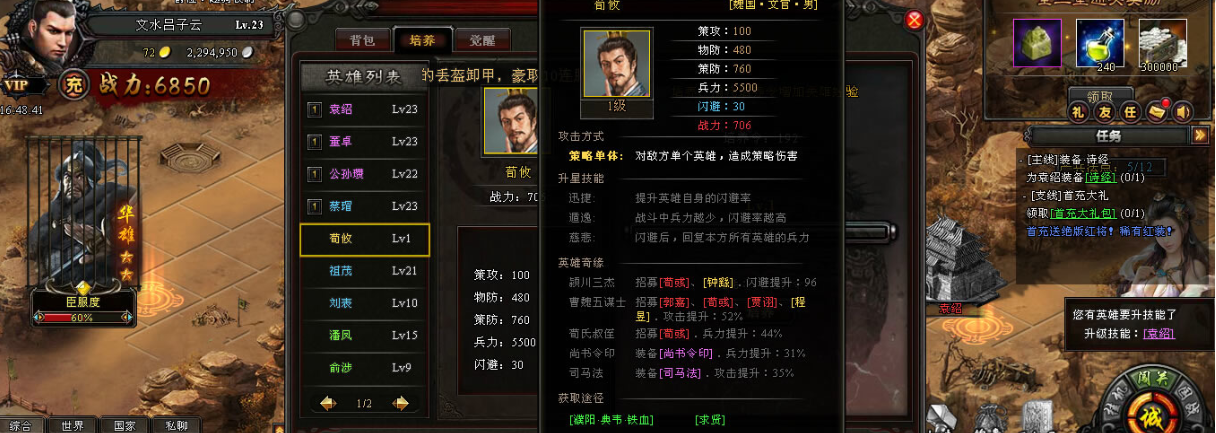Select the green potion reward item
Viewport: 1216px width, 433px height.
click(1100, 43)
